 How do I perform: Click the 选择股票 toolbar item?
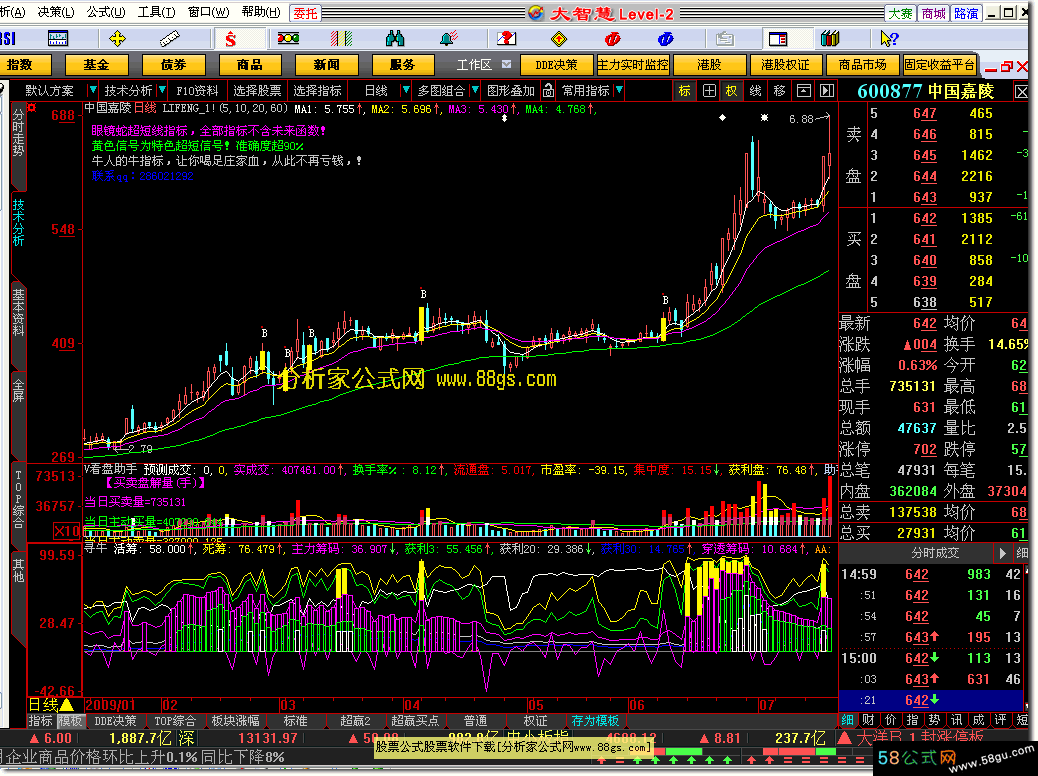(257, 91)
